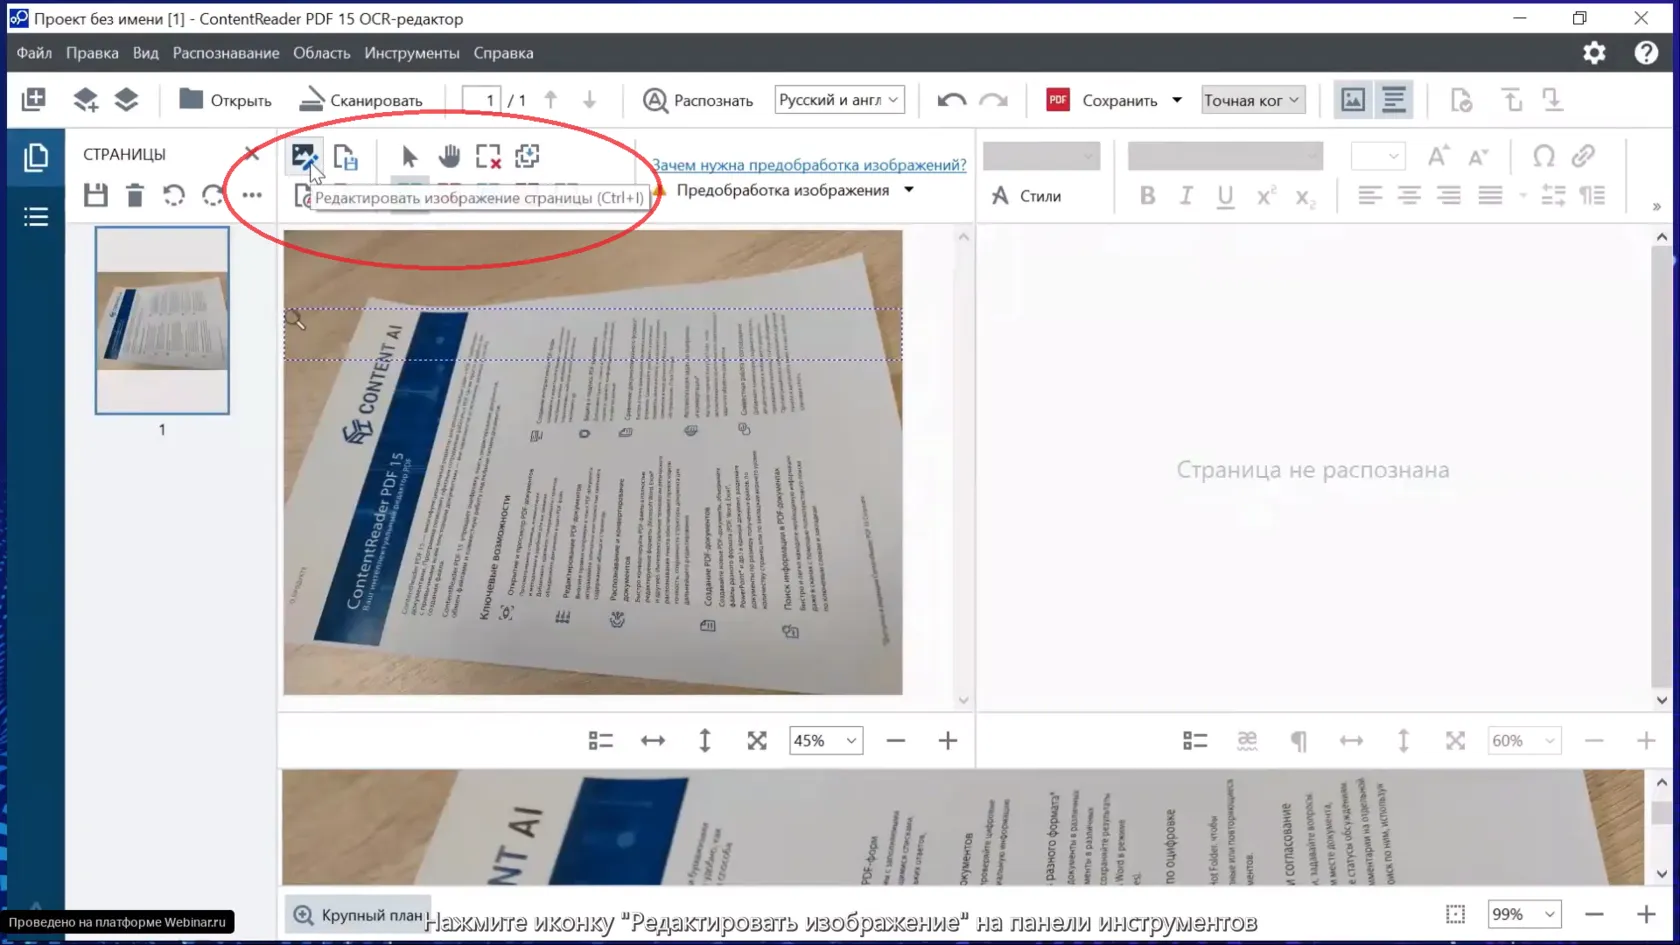Toggle underline formatting

point(1225,196)
